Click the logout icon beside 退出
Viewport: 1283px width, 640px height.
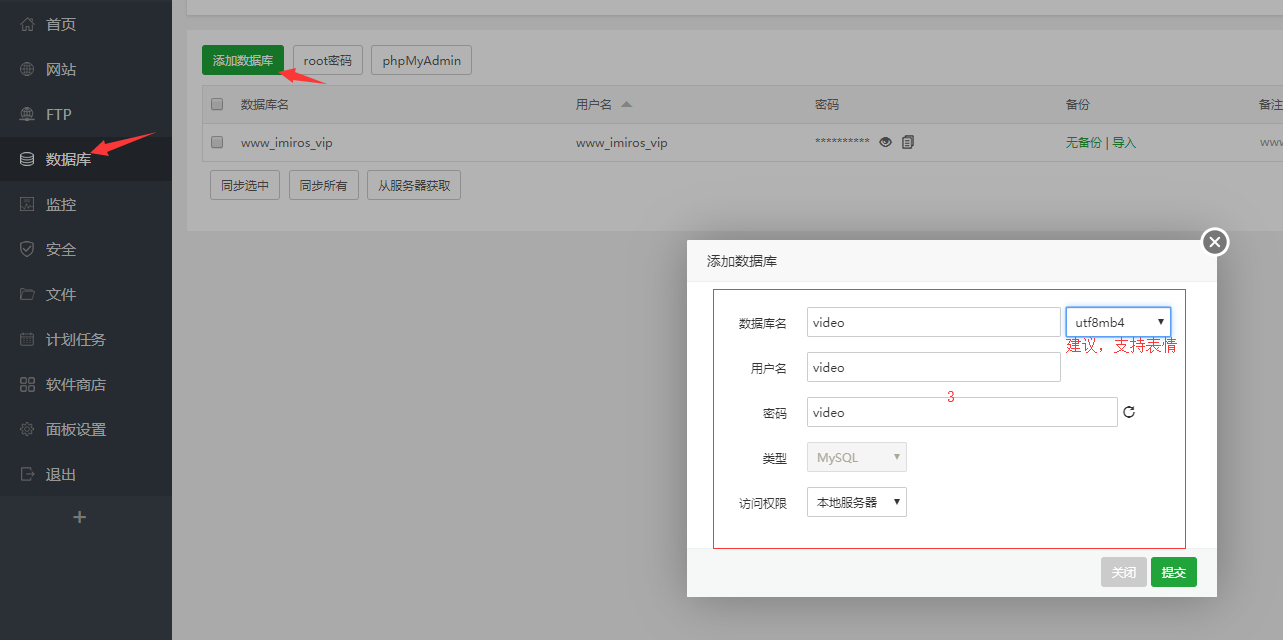[27, 474]
